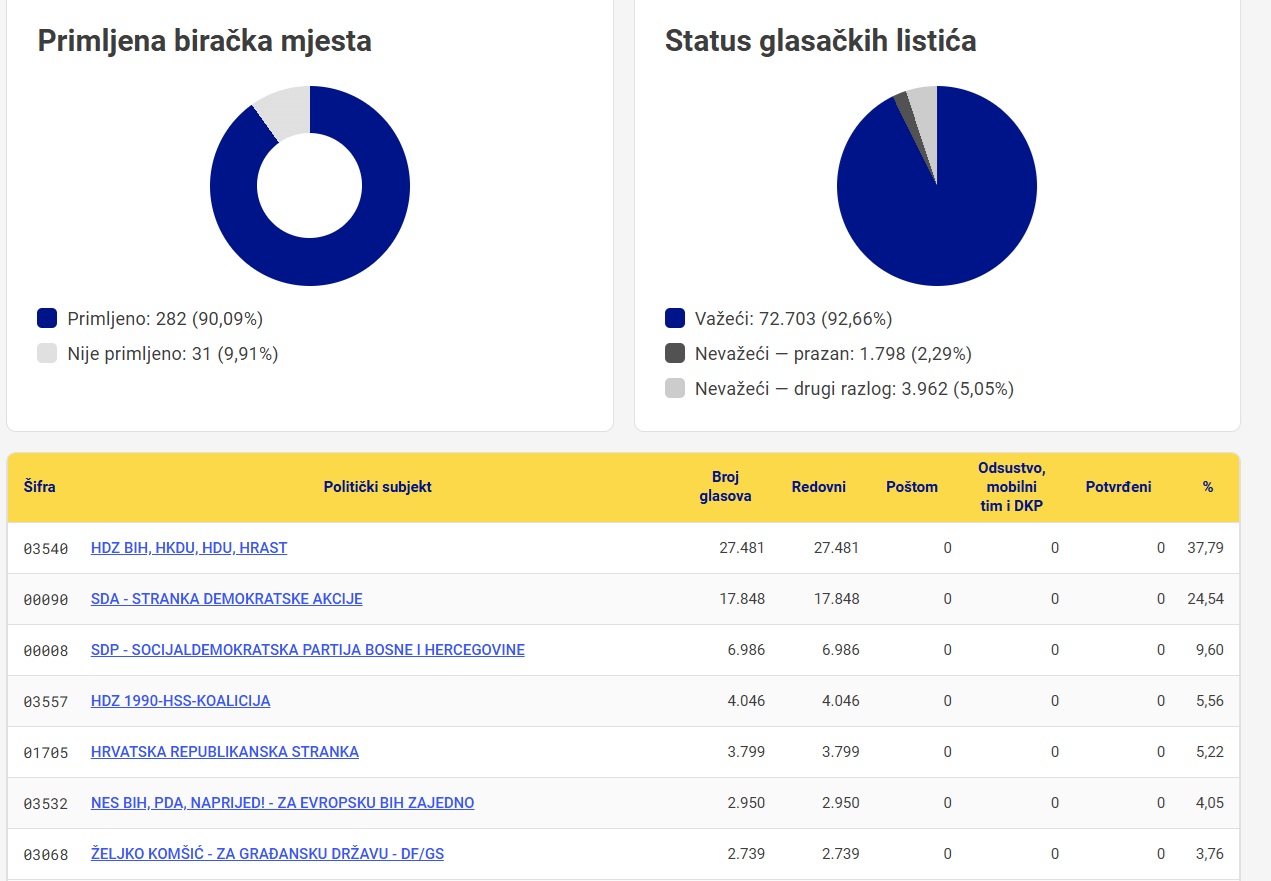1271x881 pixels.
Task: Click the Nevažeći — drugi razlog swatch
Action: pos(675,388)
